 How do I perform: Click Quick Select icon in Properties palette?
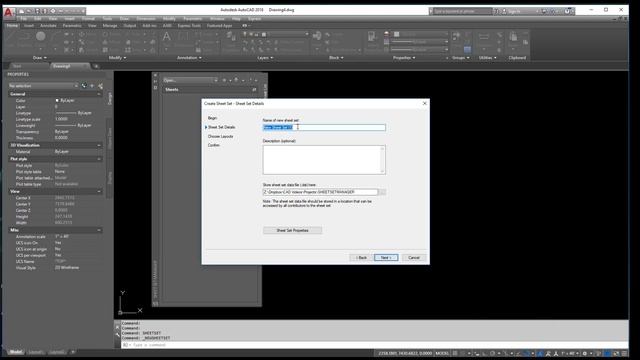(100, 86)
